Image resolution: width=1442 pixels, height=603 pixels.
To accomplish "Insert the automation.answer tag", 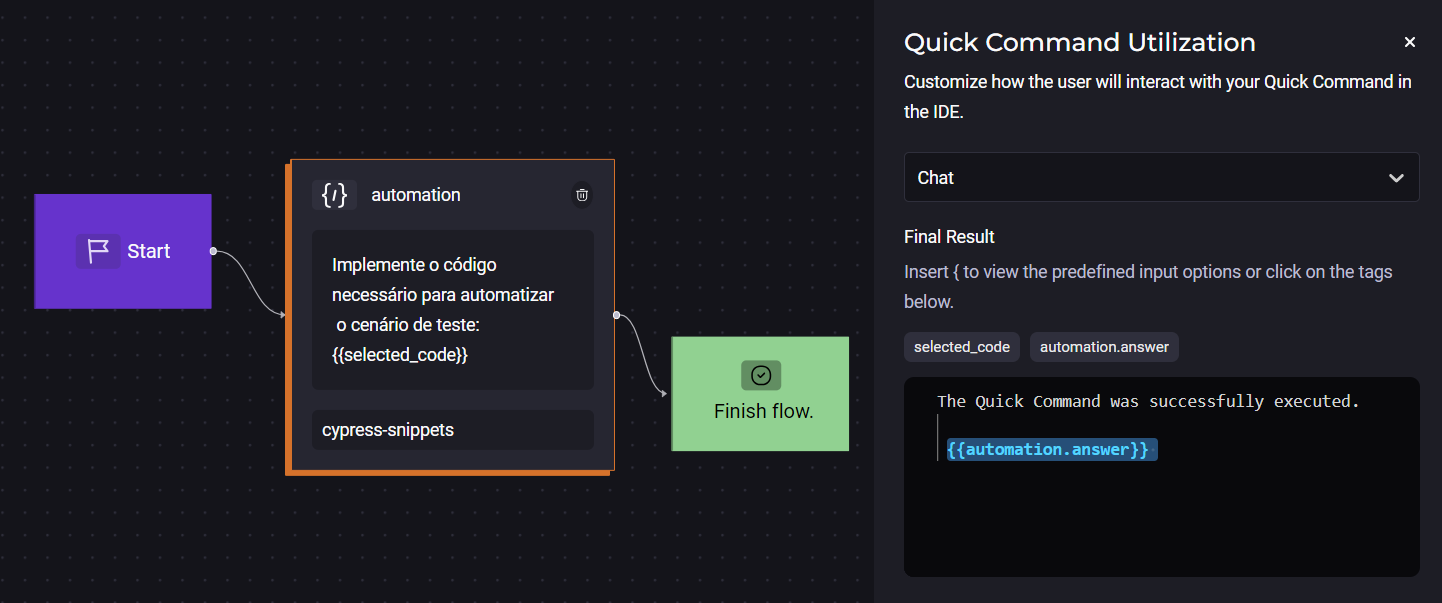I will [x=1105, y=347].
